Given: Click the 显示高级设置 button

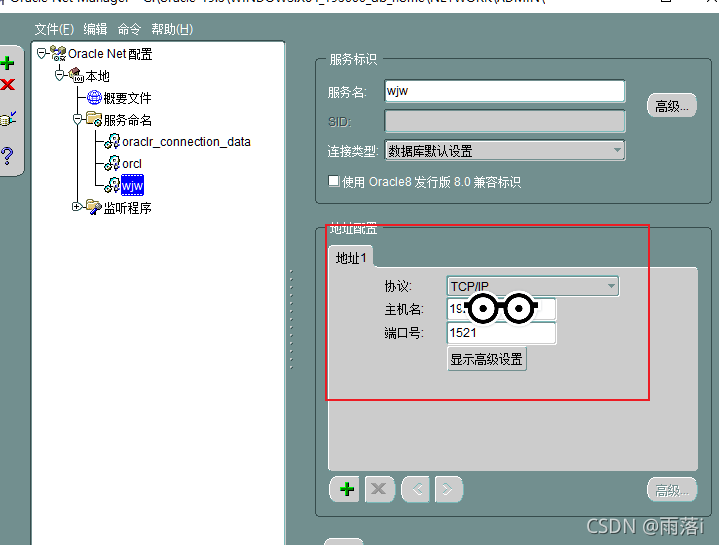Looking at the screenshot, I should click(x=487, y=359).
